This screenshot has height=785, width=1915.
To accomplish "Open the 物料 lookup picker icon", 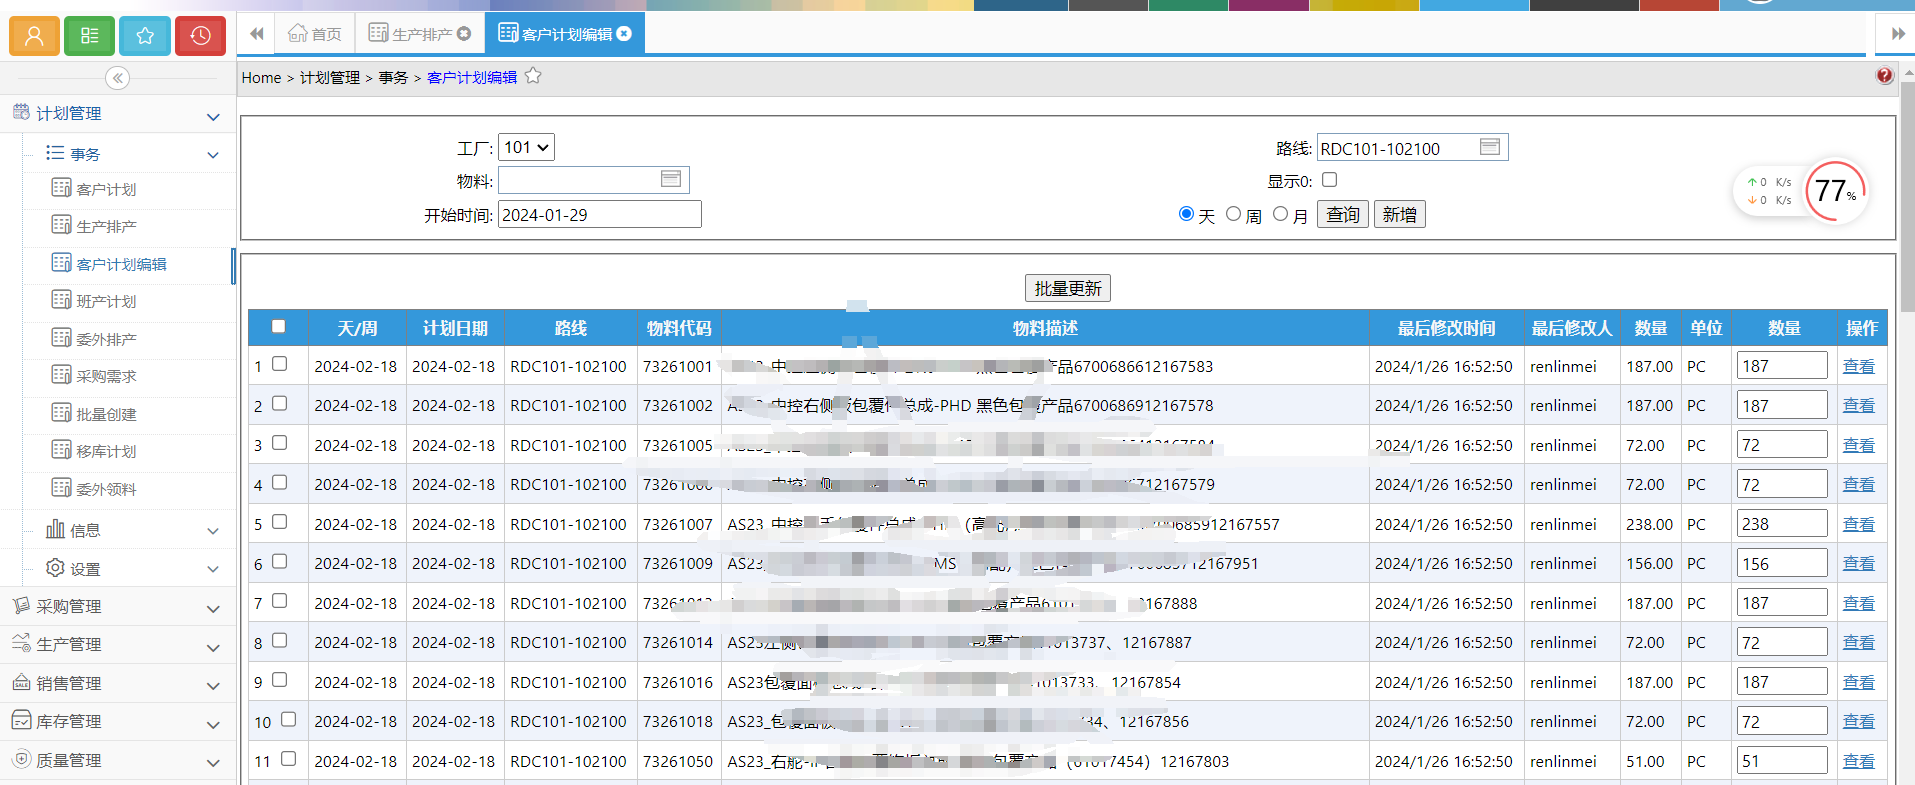I will (x=671, y=179).
